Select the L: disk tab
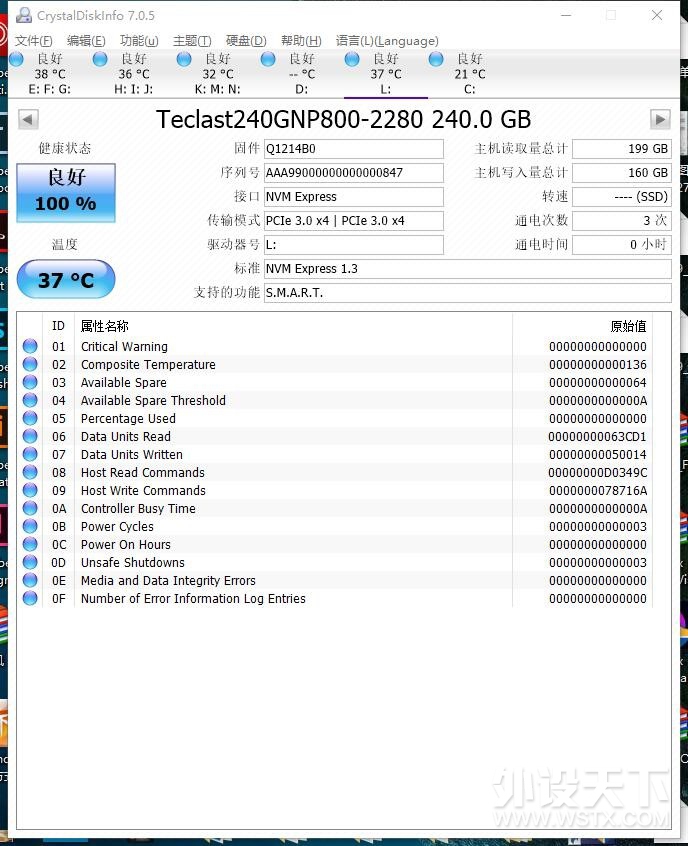 386,74
